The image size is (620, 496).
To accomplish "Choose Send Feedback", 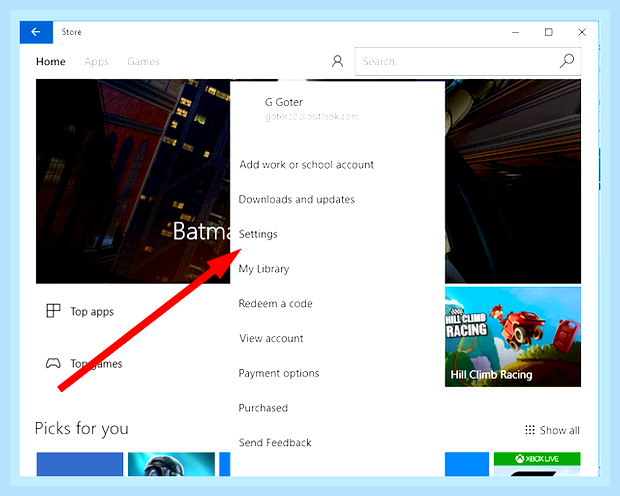I will [x=275, y=443].
